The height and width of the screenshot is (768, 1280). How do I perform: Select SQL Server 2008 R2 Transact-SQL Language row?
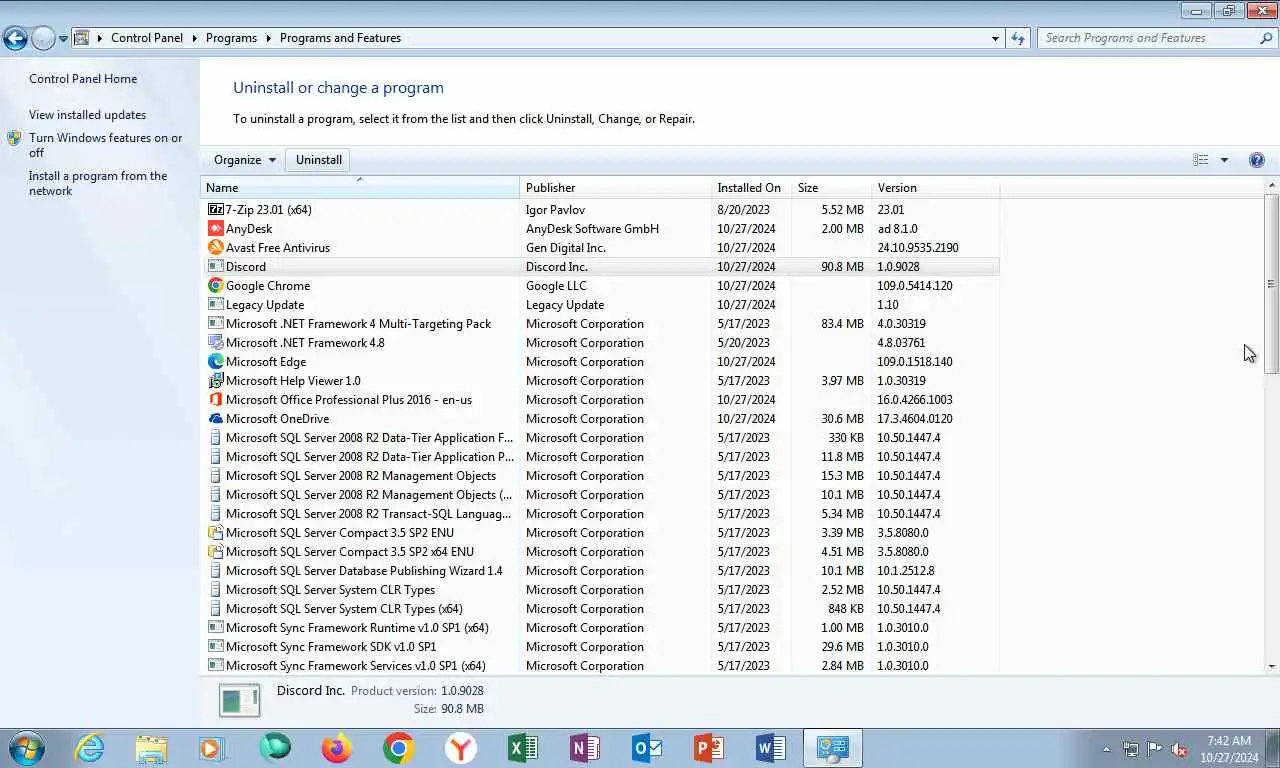point(600,514)
